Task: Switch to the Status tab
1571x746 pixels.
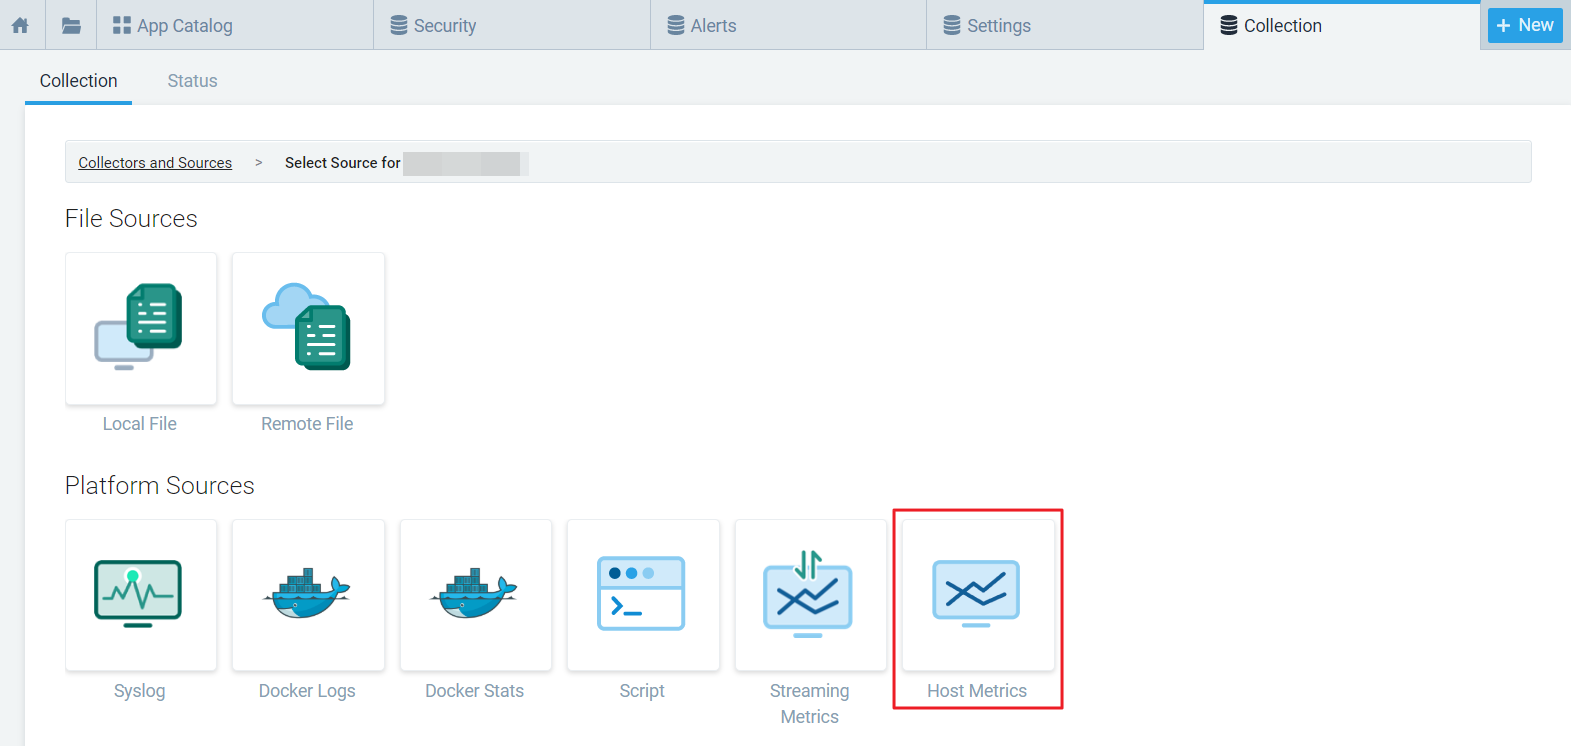Action: pos(192,81)
